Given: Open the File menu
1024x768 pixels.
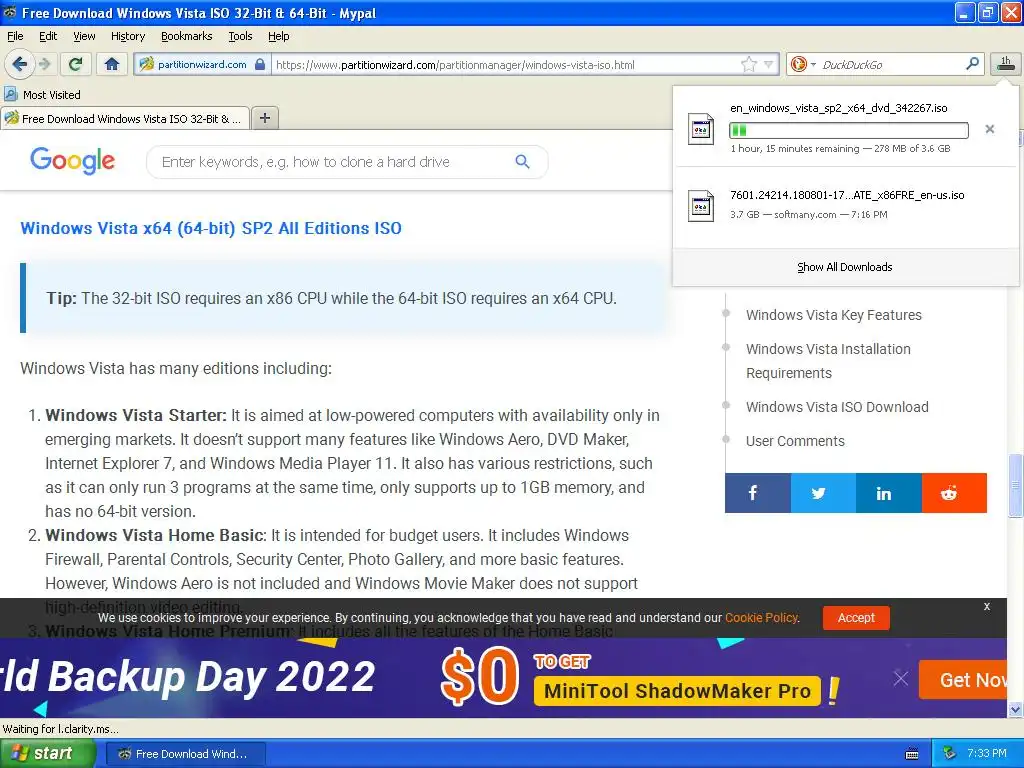Looking at the screenshot, I should point(15,36).
